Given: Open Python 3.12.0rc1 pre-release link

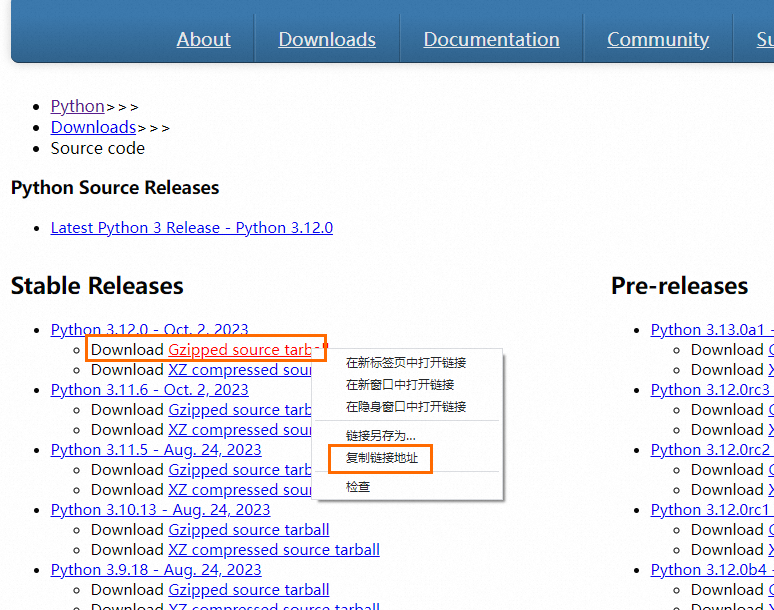Looking at the screenshot, I should pyautogui.click(x=712, y=509).
